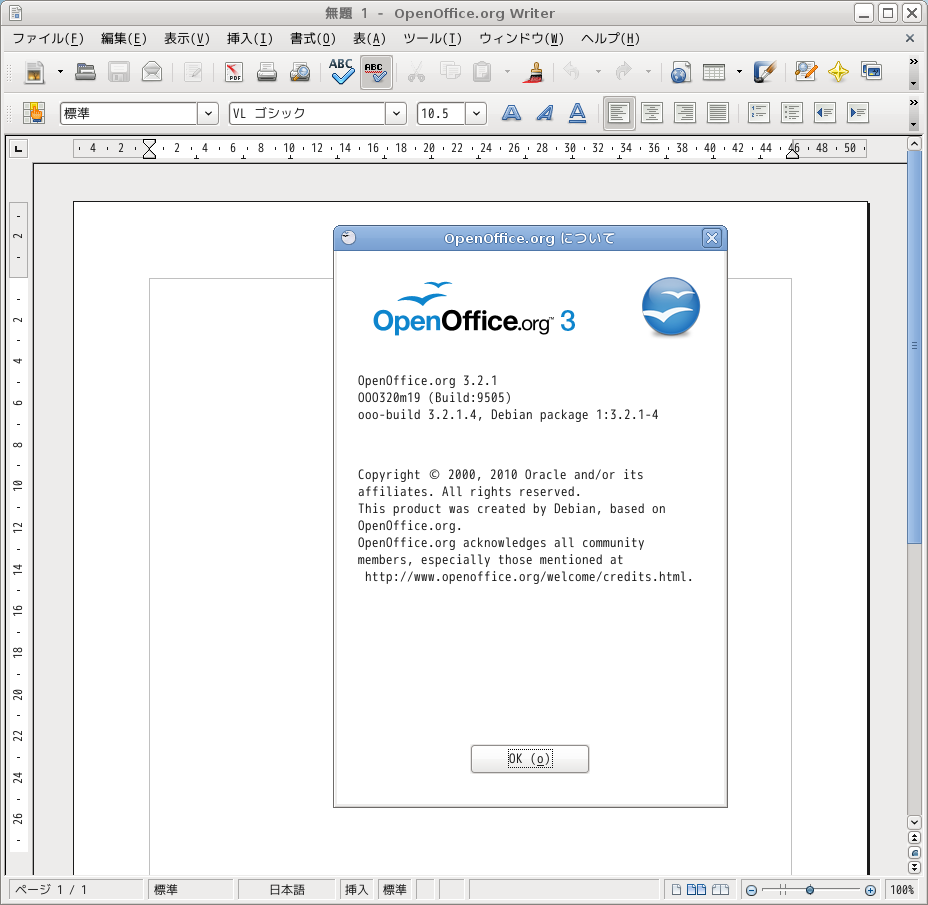Expand the font size dropdown
This screenshot has height=905, width=928.
coord(476,114)
